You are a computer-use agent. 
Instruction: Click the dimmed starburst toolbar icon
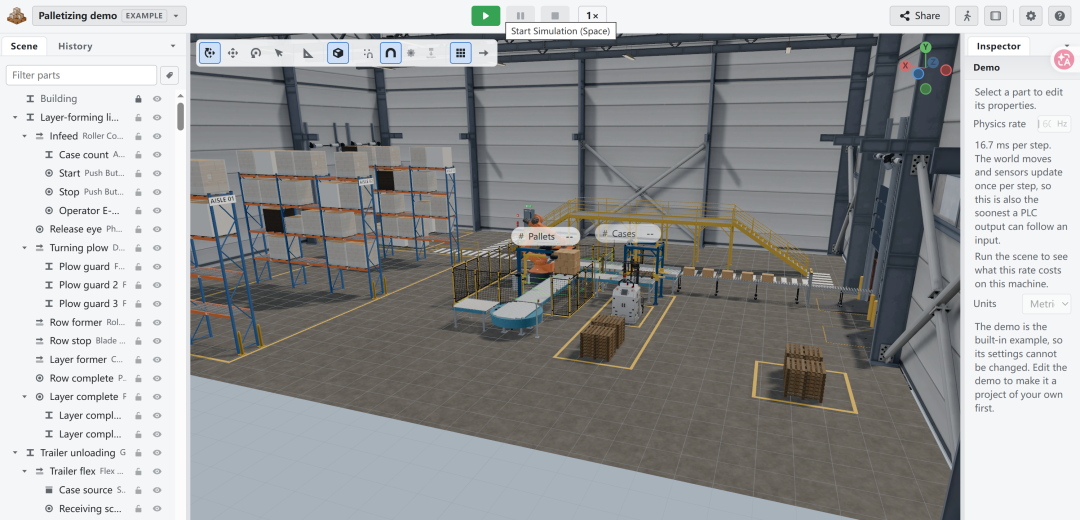coord(411,52)
